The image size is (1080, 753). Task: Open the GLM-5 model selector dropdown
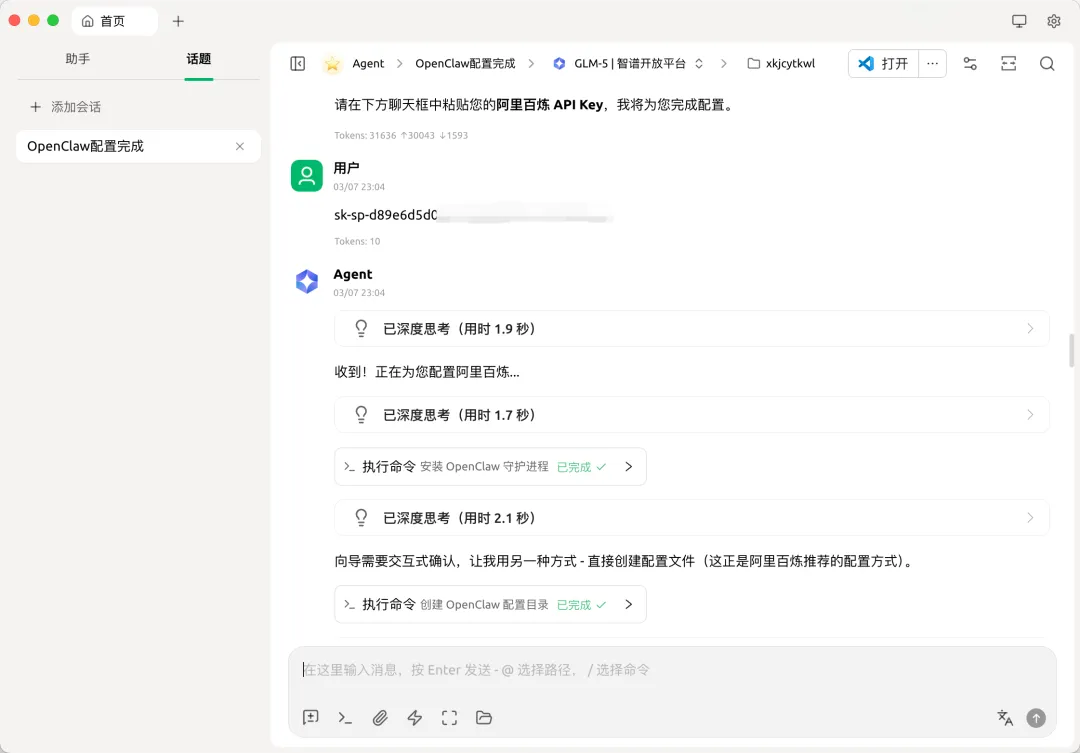pos(628,63)
